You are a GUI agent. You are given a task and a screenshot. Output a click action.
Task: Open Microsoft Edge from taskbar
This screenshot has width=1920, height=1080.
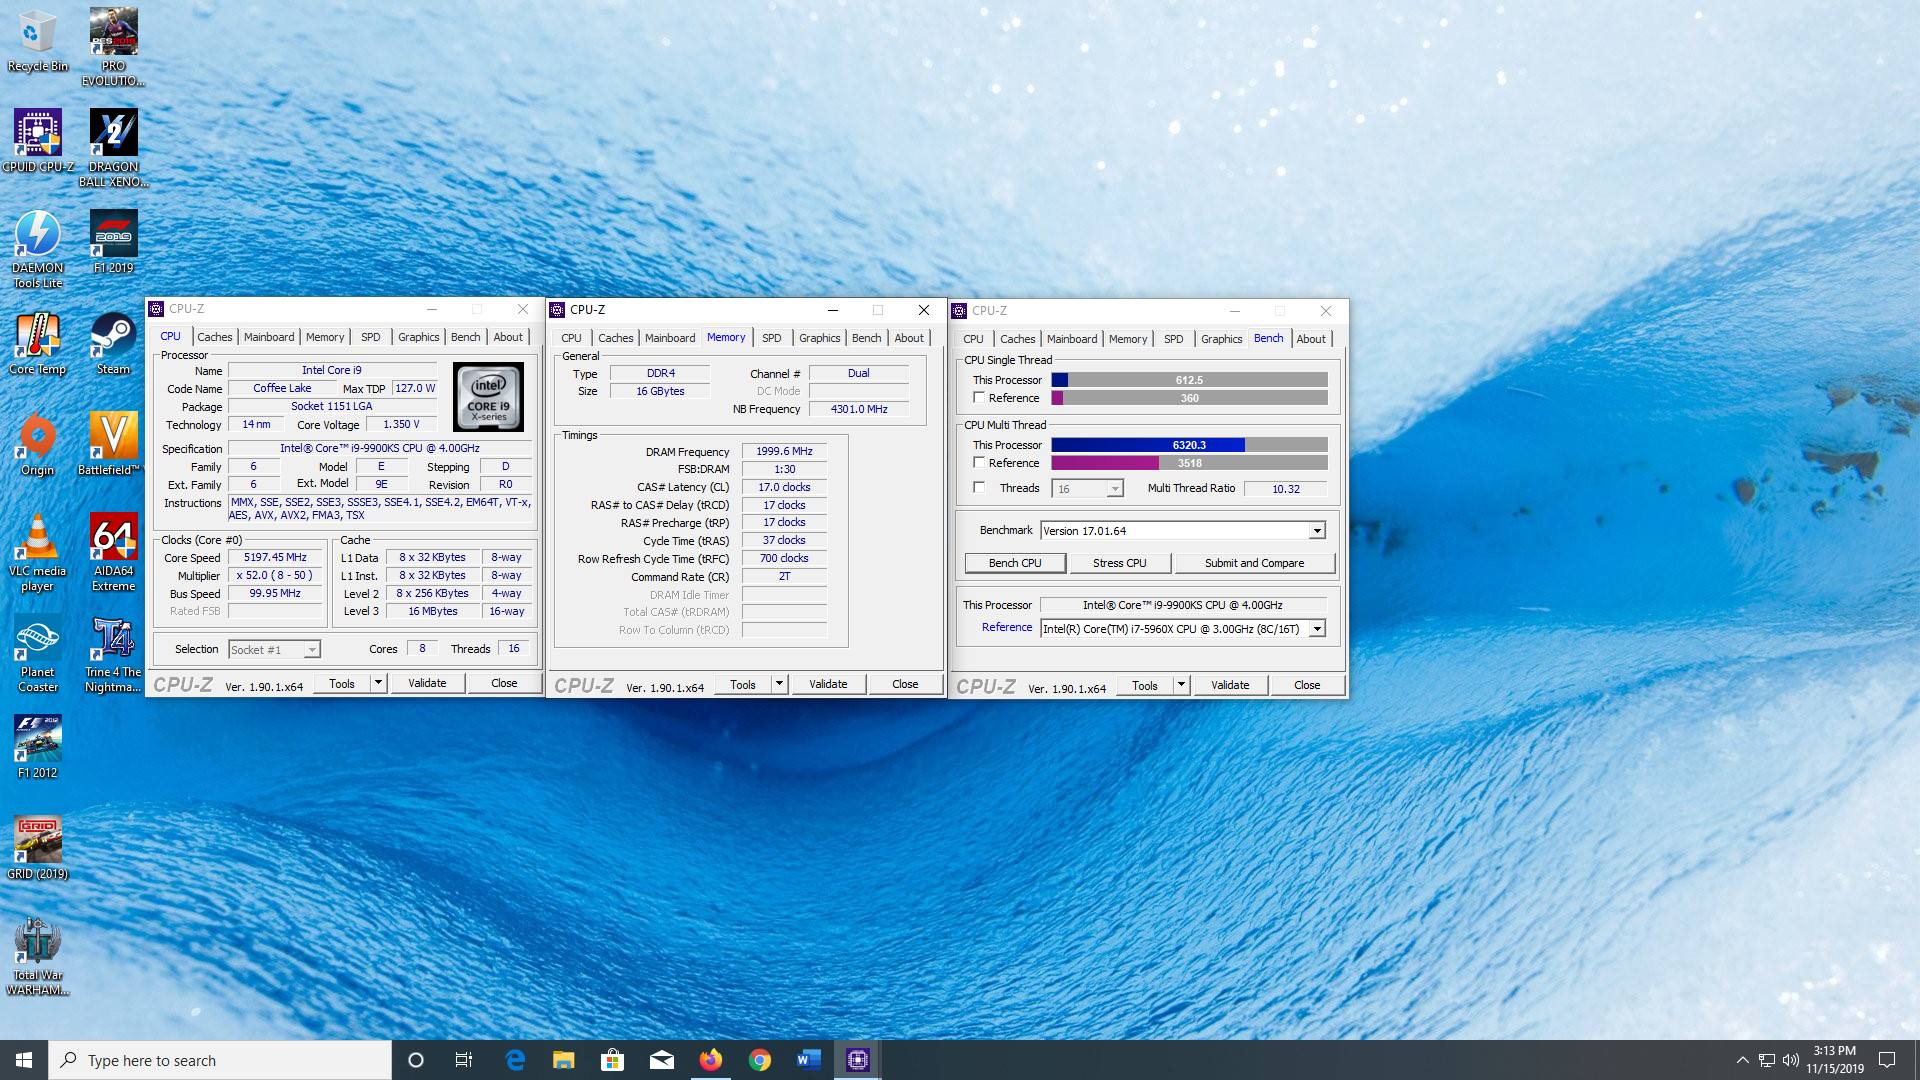(x=516, y=1060)
